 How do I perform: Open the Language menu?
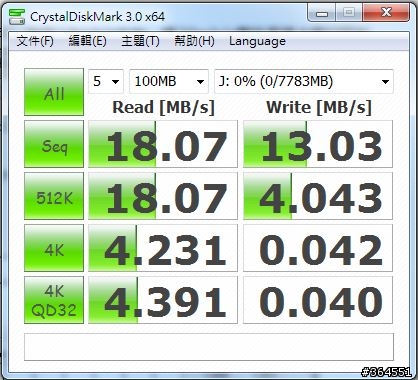(x=257, y=41)
